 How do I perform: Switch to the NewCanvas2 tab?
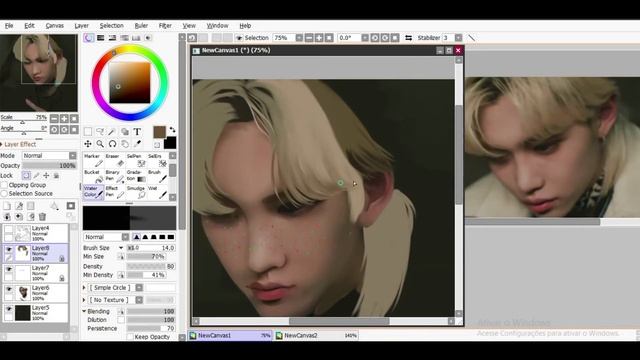[316, 336]
